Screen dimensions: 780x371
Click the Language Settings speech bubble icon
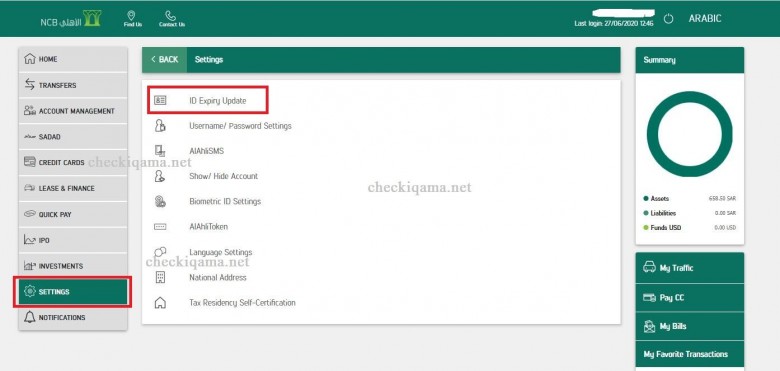tap(160, 252)
